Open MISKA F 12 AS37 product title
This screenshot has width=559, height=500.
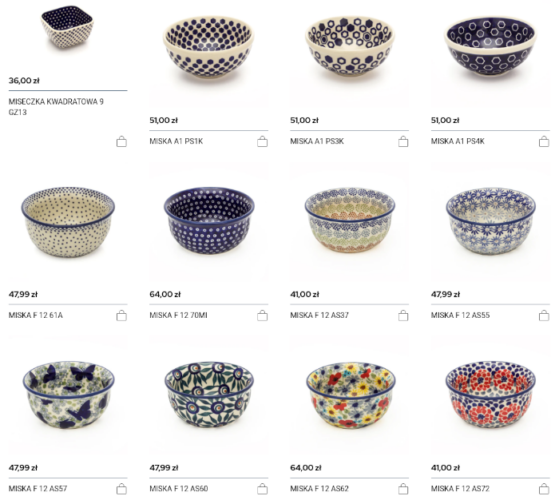click(319, 315)
